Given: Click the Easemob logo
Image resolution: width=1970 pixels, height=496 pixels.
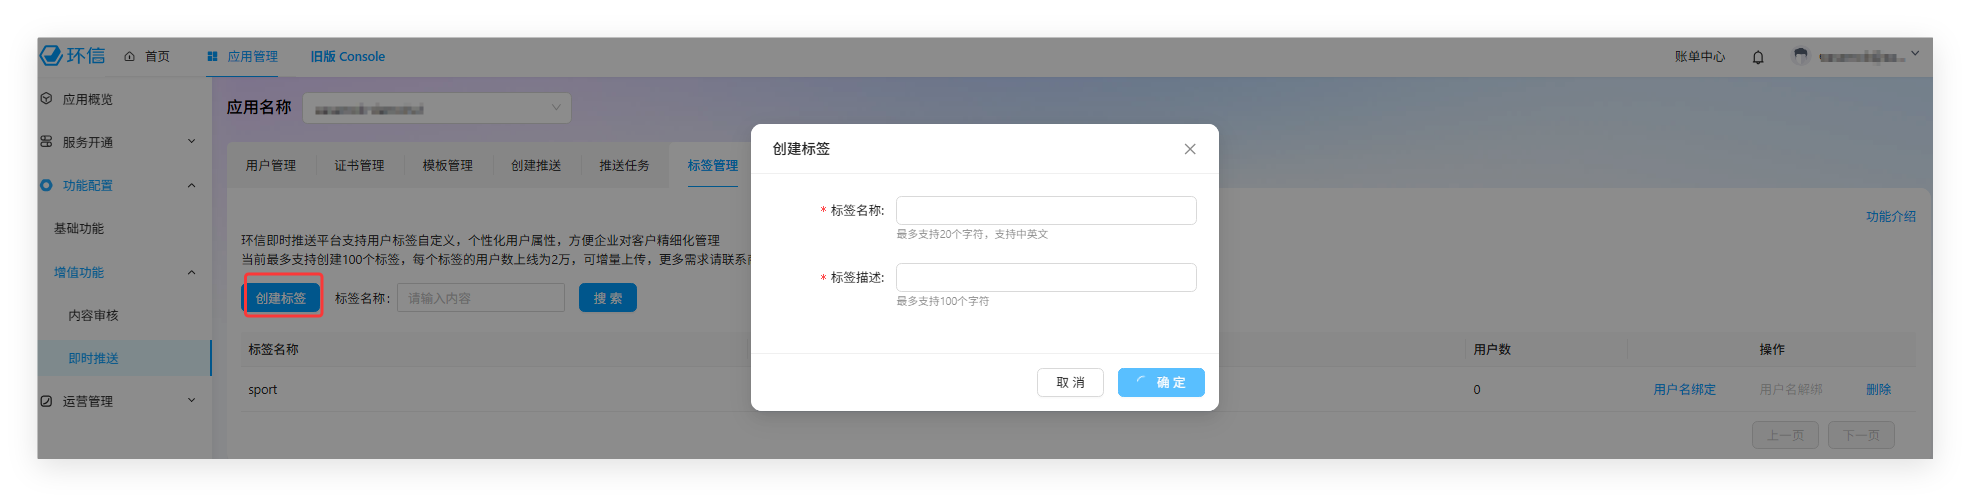Looking at the screenshot, I should tap(72, 56).
